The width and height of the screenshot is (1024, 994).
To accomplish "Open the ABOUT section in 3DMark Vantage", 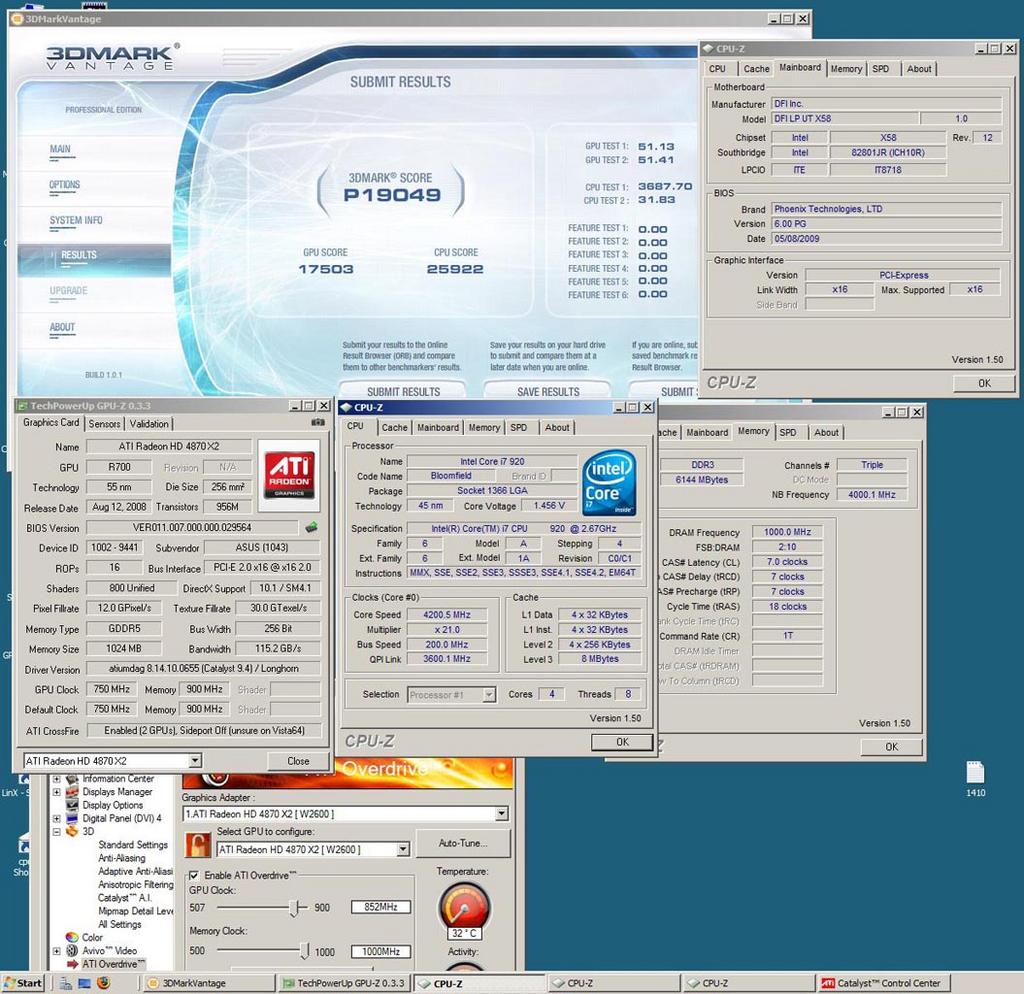I will click(62, 327).
